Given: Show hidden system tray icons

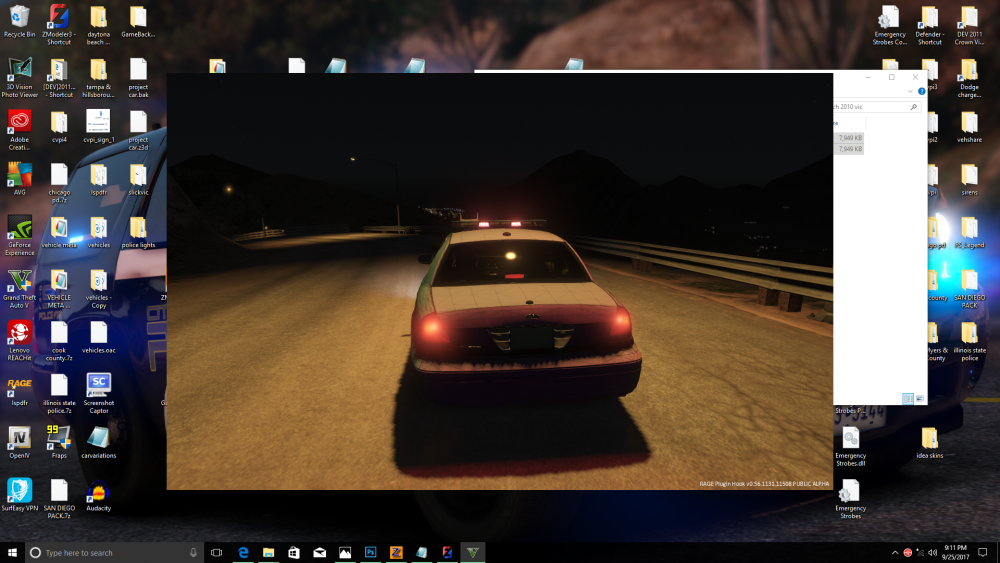Looking at the screenshot, I should coord(895,552).
